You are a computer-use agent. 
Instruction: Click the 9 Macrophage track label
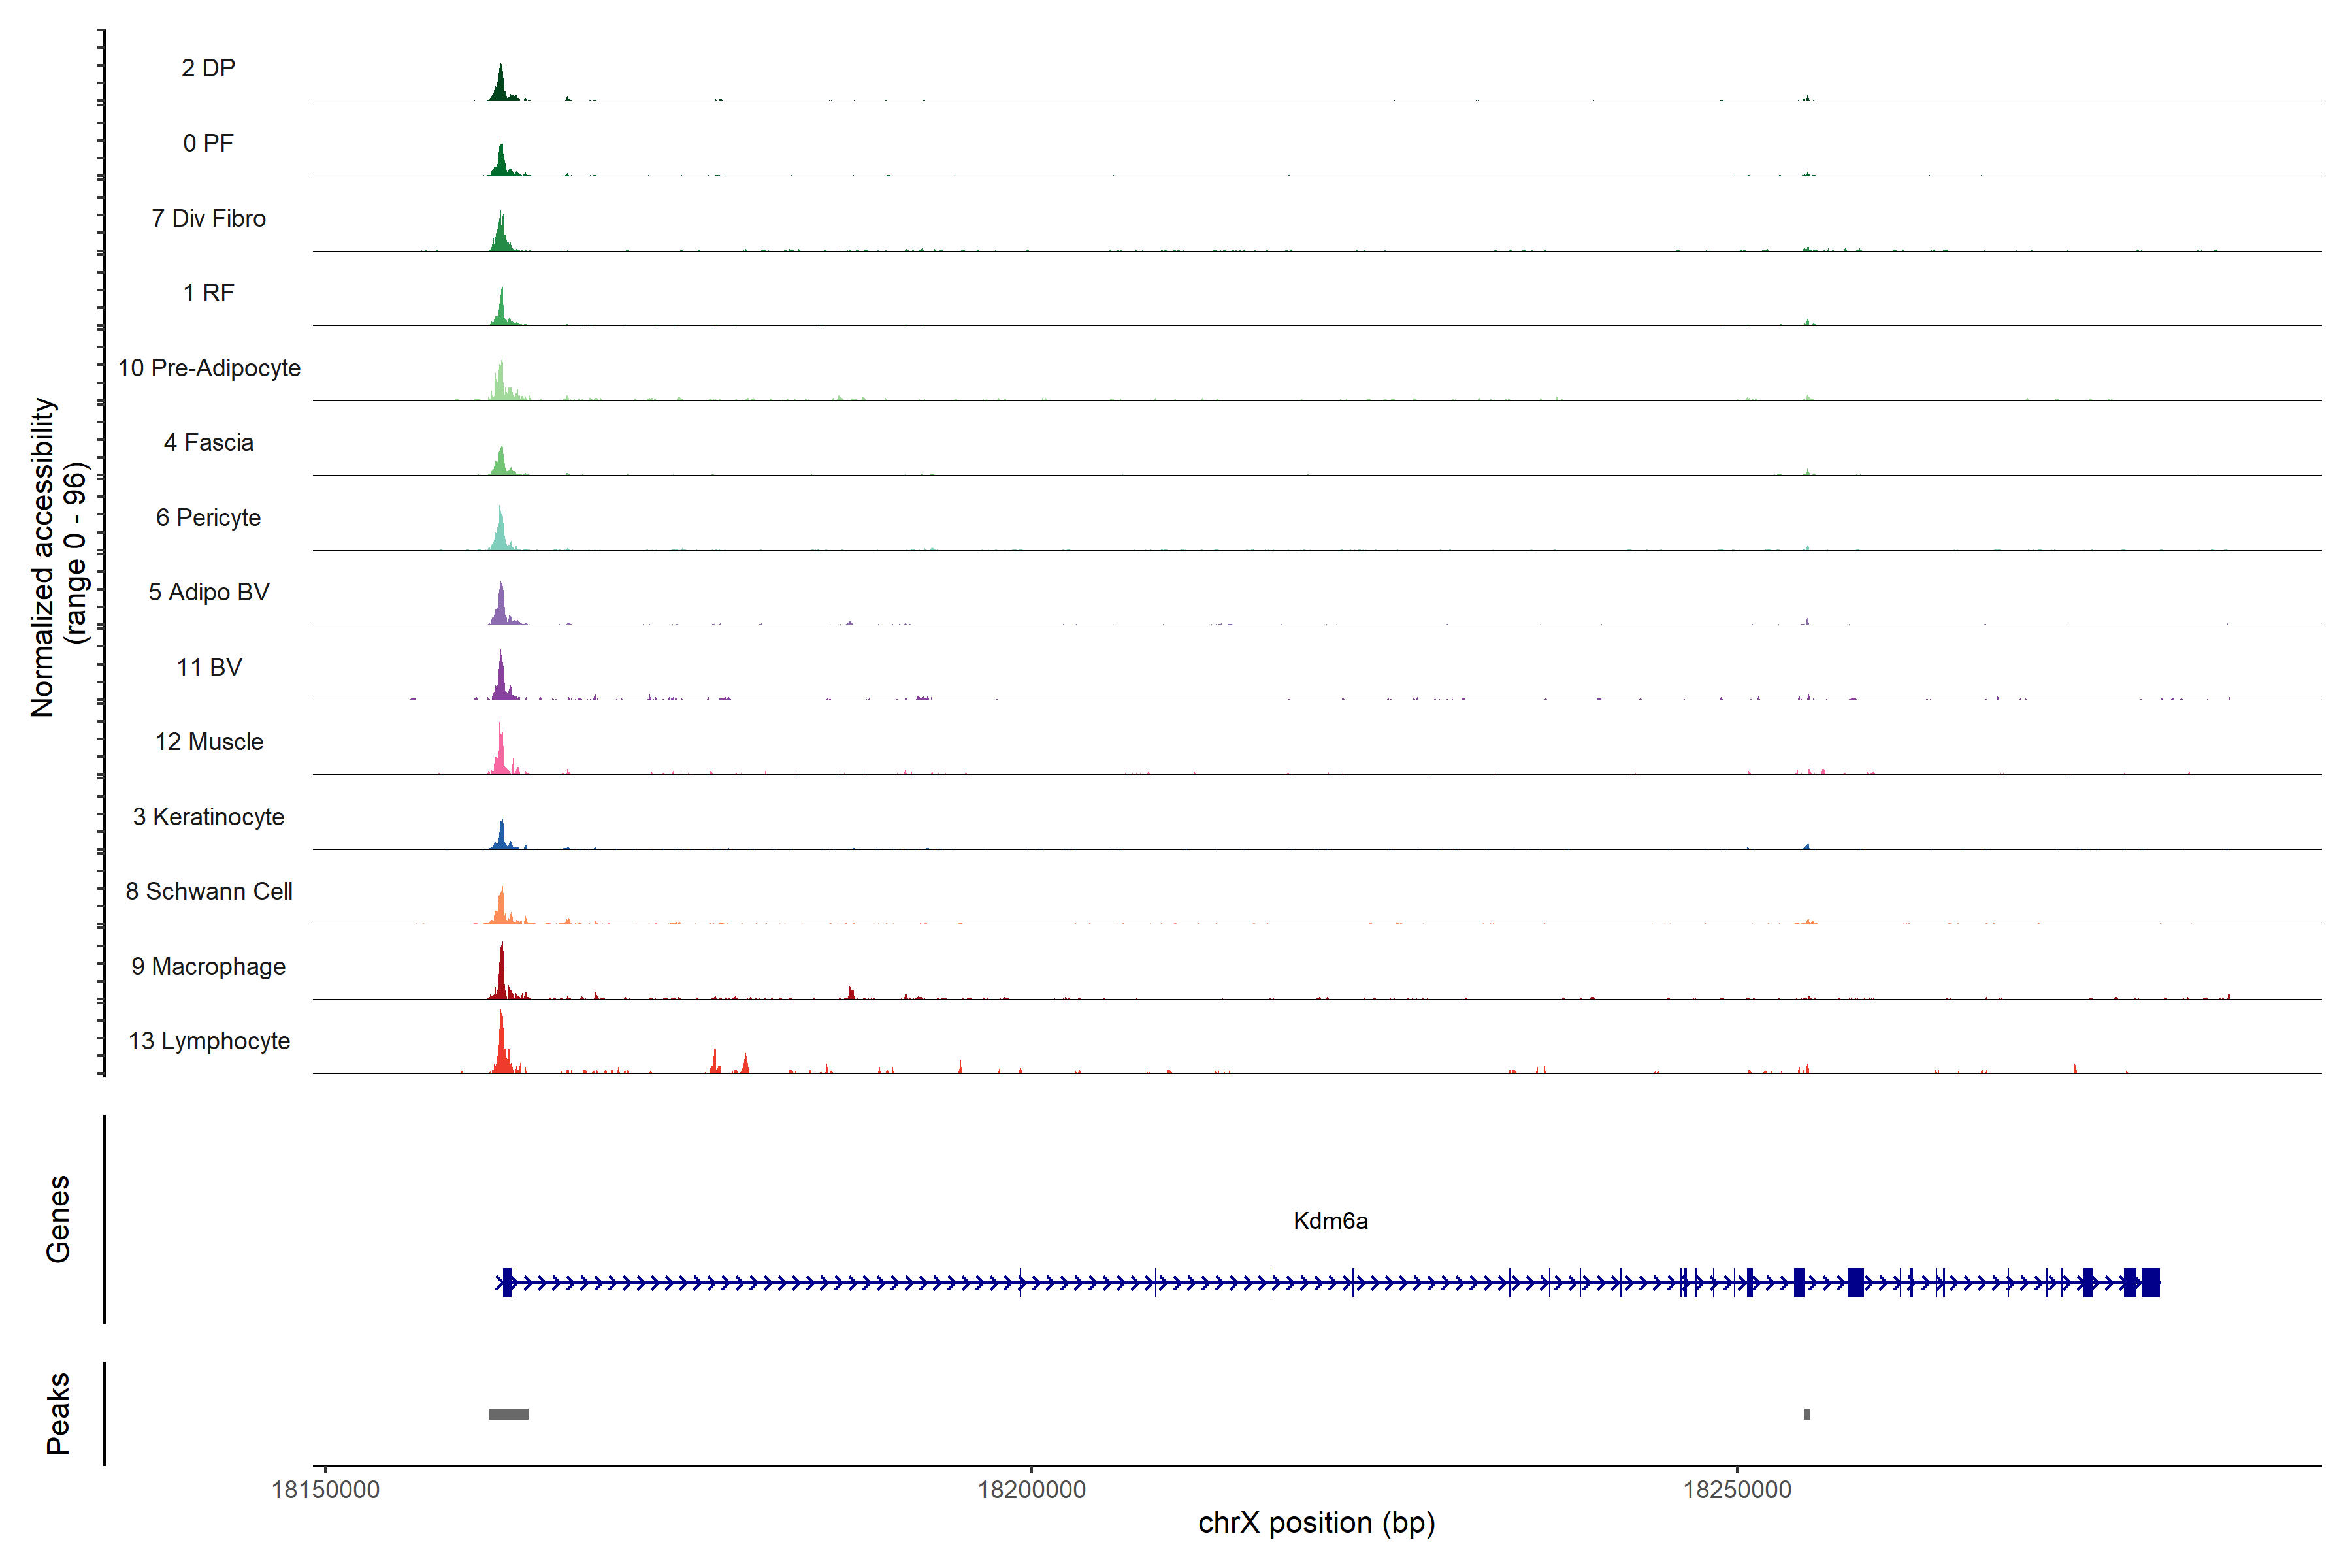(208, 966)
